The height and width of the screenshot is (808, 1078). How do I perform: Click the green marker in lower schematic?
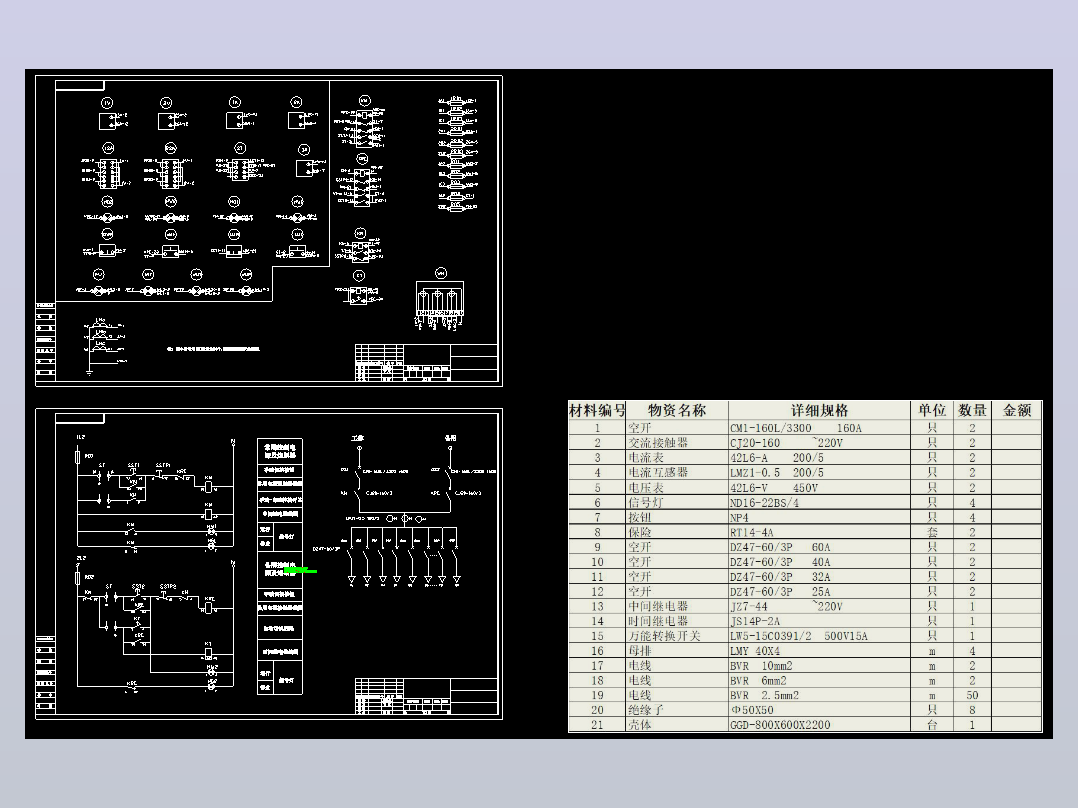(x=300, y=570)
